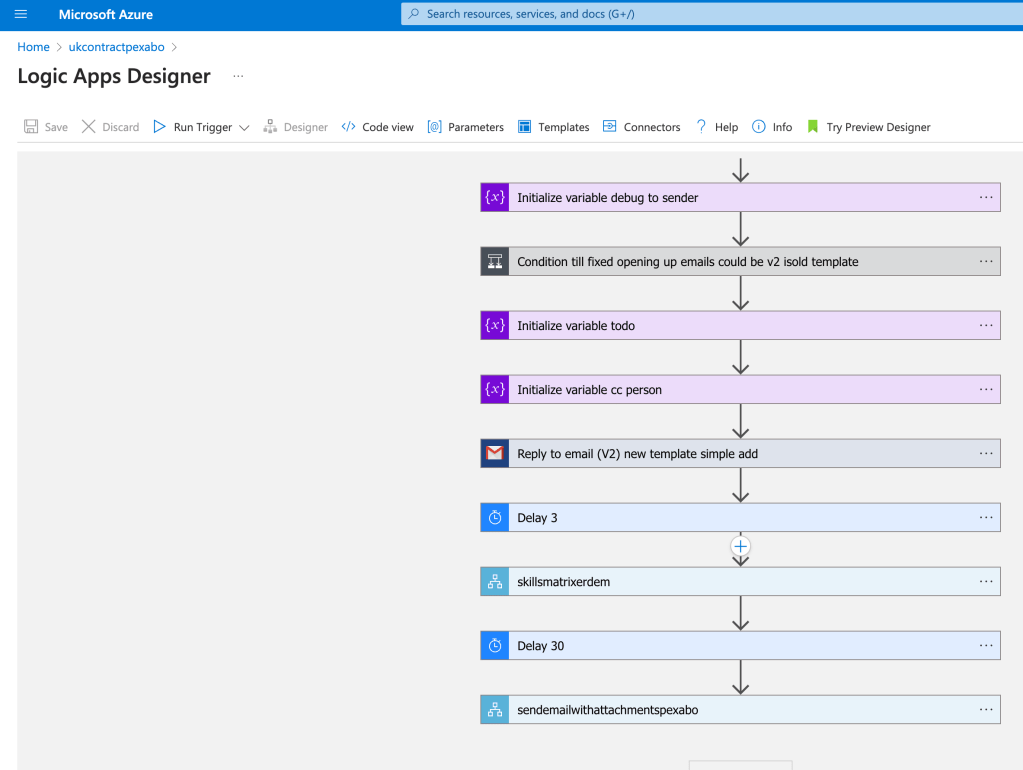The width and height of the screenshot is (1023, 770).
Task: Click the Templates grid icon
Action: coord(525,127)
